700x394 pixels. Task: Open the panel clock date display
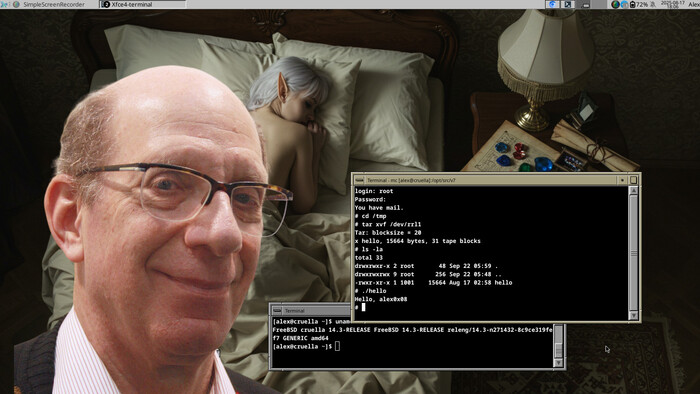(x=672, y=4)
